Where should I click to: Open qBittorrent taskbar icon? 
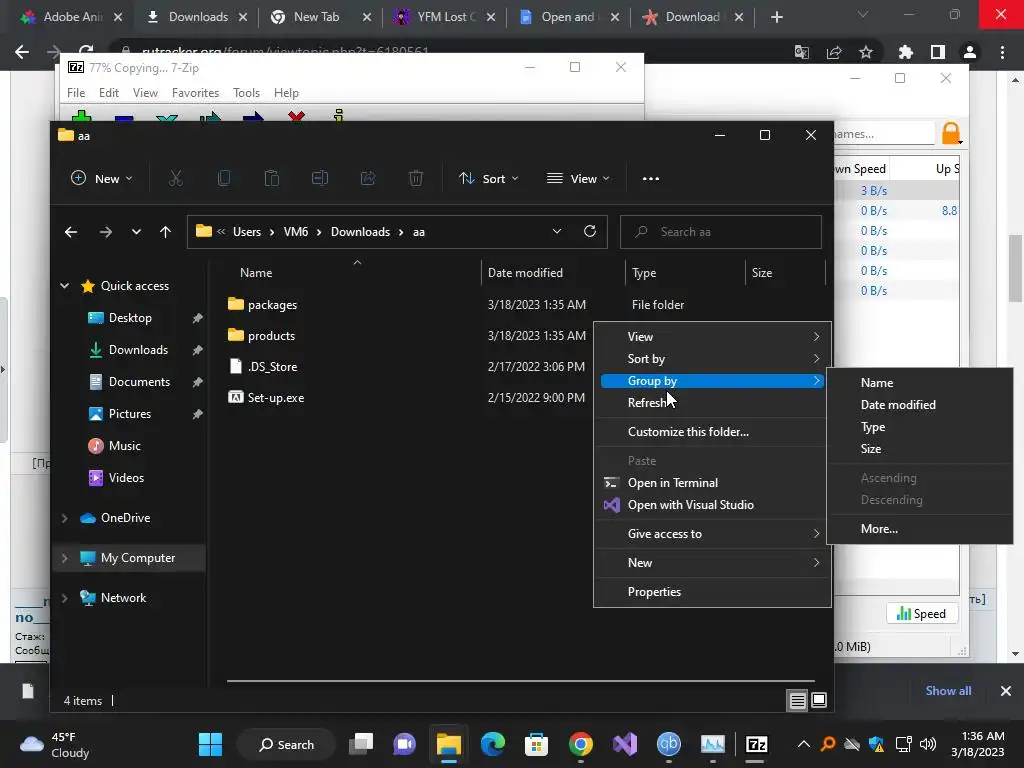(669, 744)
